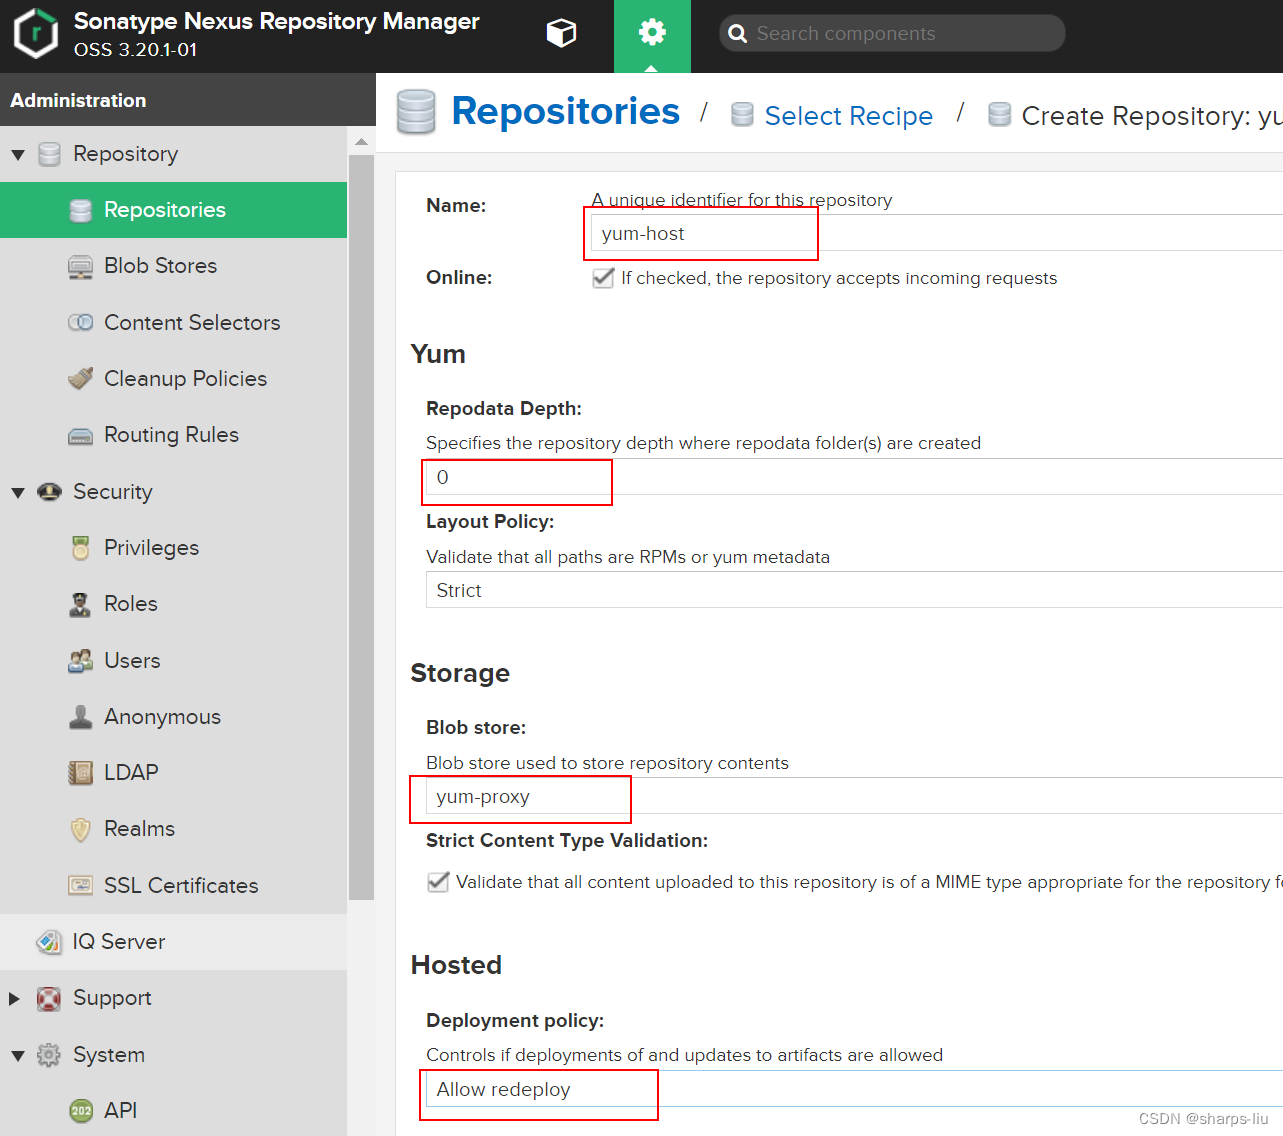
Task: Click the IQ Server icon
Action: [x=49, y=942]
